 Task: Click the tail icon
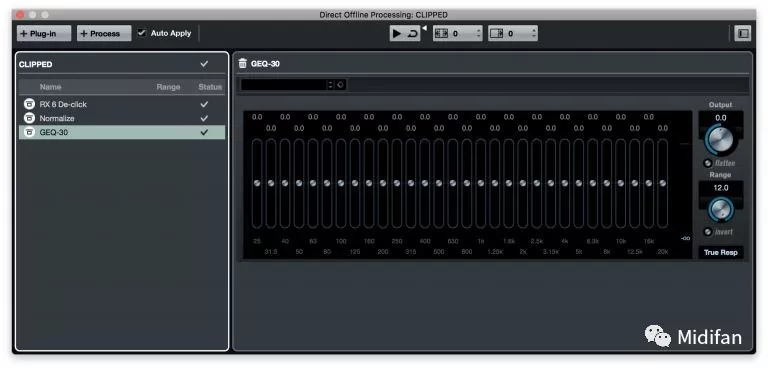(x=497, y=33)
